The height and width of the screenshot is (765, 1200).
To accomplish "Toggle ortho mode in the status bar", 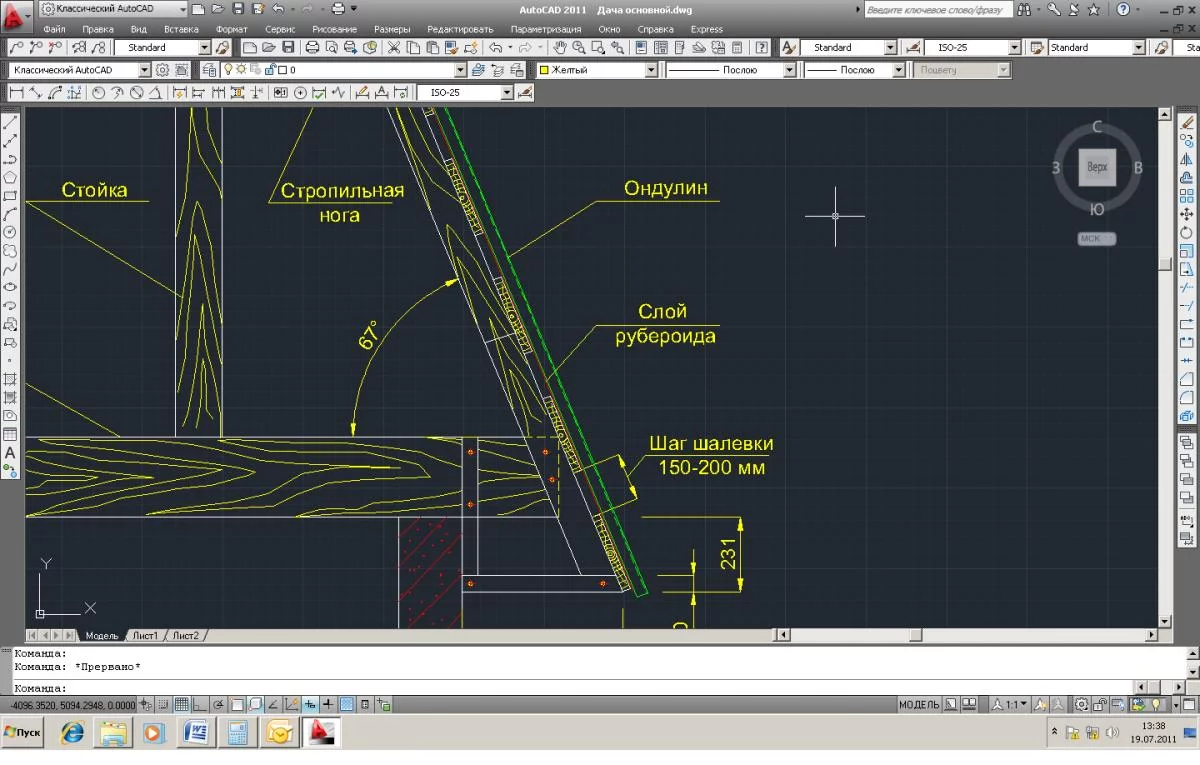I will click(x=199, y=705).
